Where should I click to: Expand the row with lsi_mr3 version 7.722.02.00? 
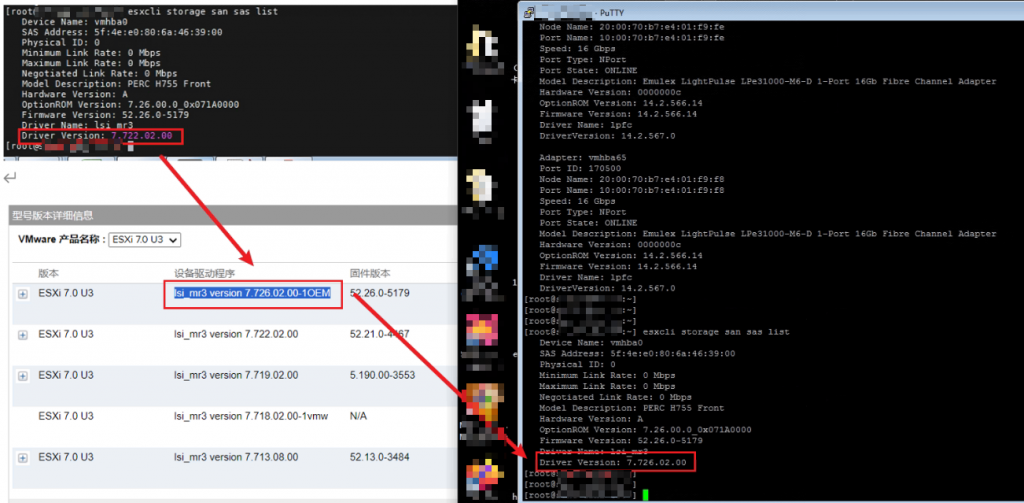[x=23, y=335]
